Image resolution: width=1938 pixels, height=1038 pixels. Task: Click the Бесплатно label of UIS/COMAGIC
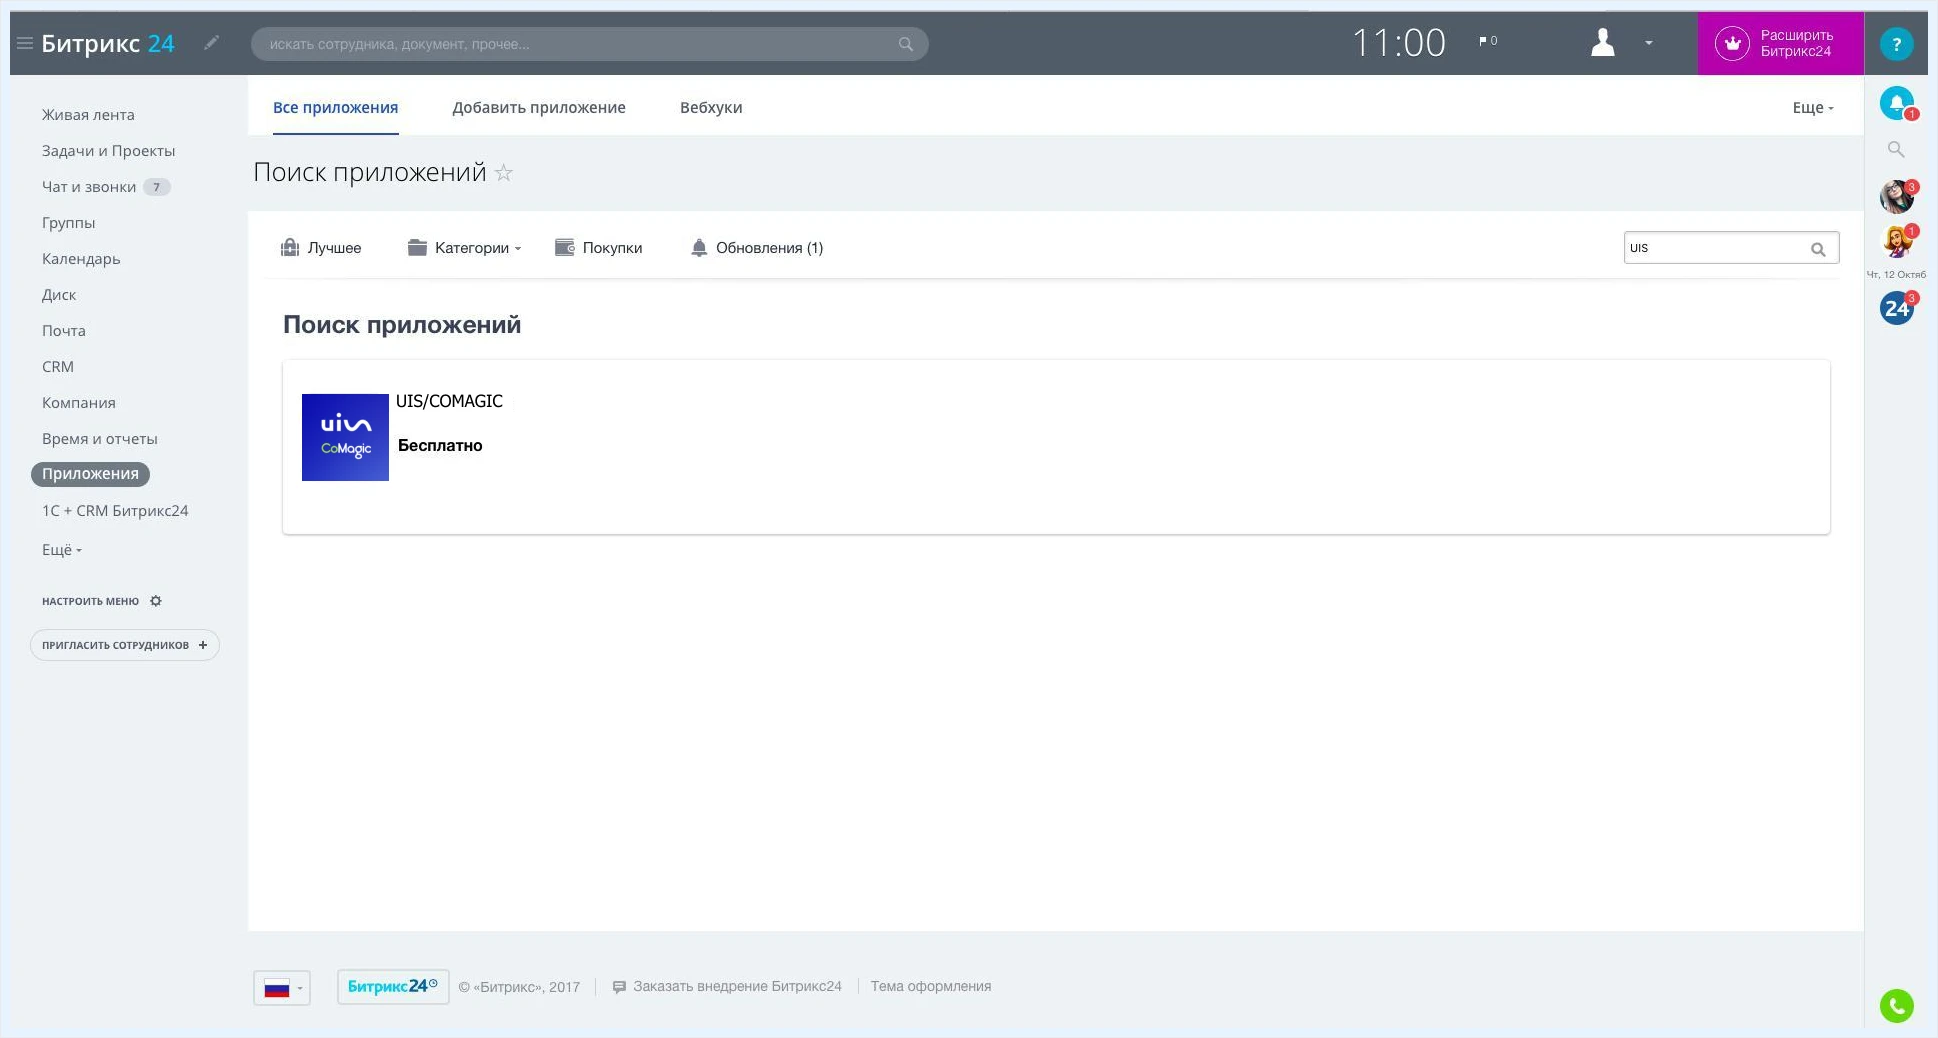tap(440, 445)
